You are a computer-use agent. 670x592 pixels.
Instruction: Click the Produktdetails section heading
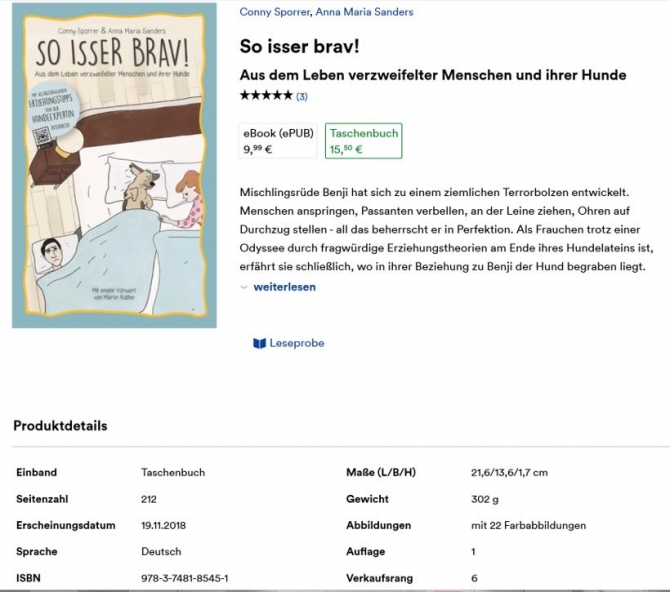click(x=60, y=426)
